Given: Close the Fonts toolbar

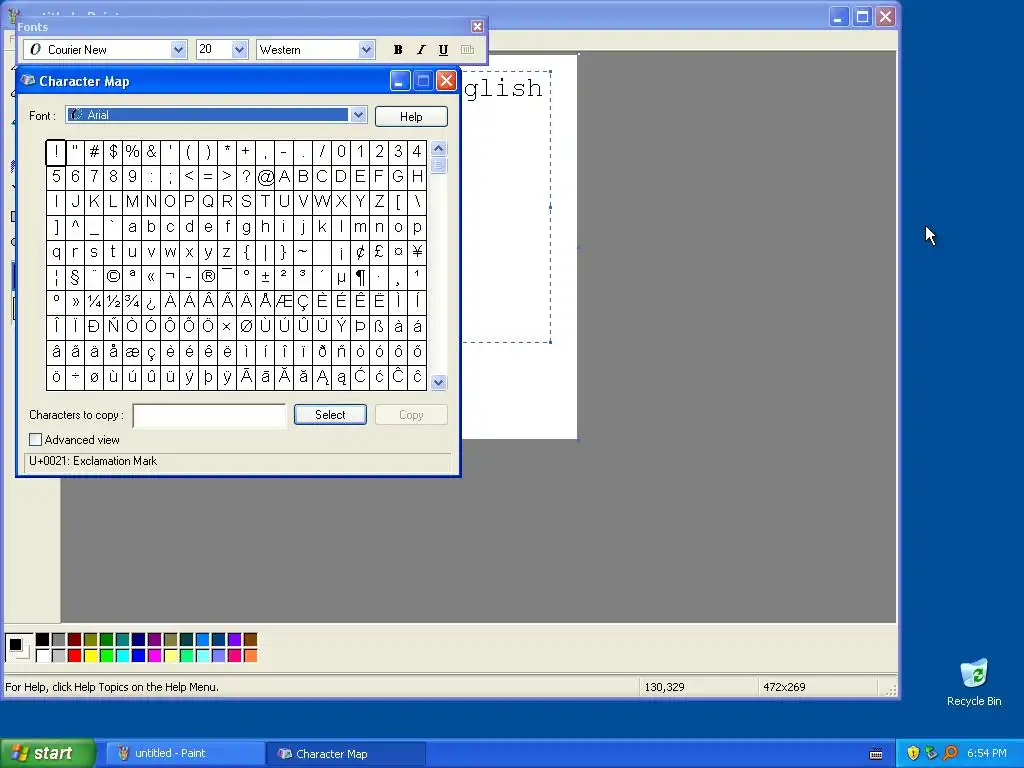Looking at the screenshot, I should pyautogui.click(x=477, y=26).
